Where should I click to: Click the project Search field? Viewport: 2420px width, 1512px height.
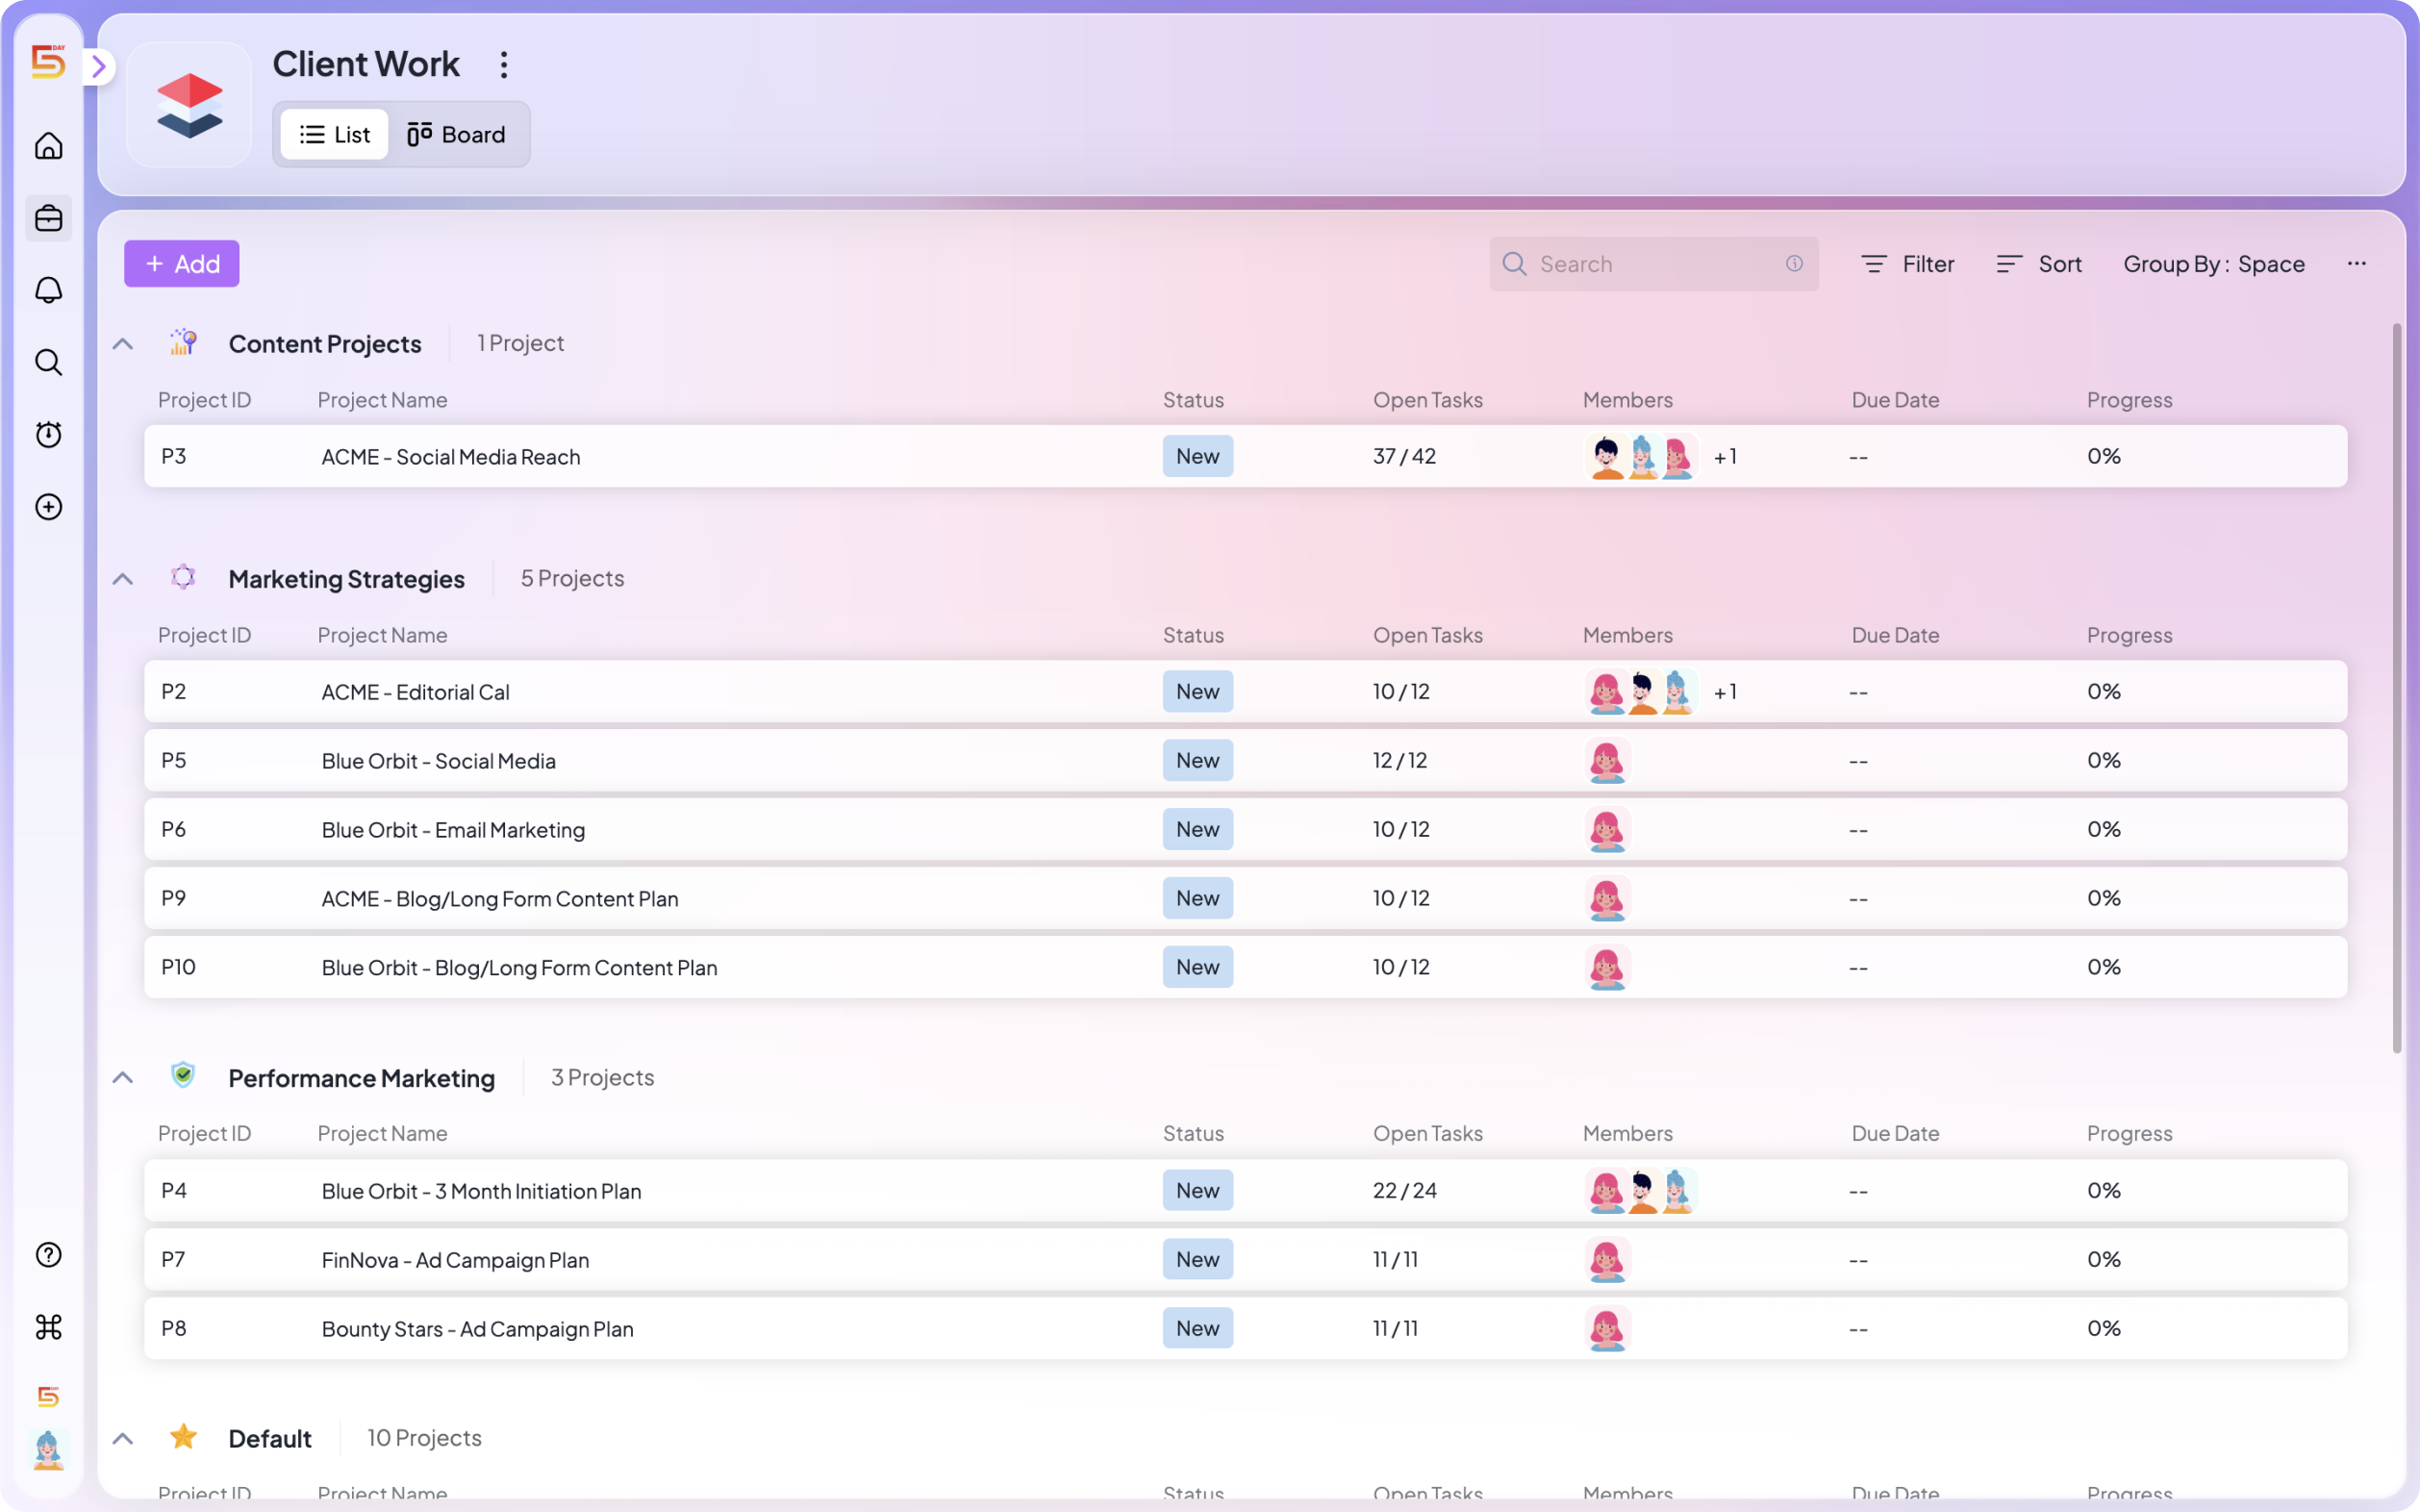coord(1654,264)
